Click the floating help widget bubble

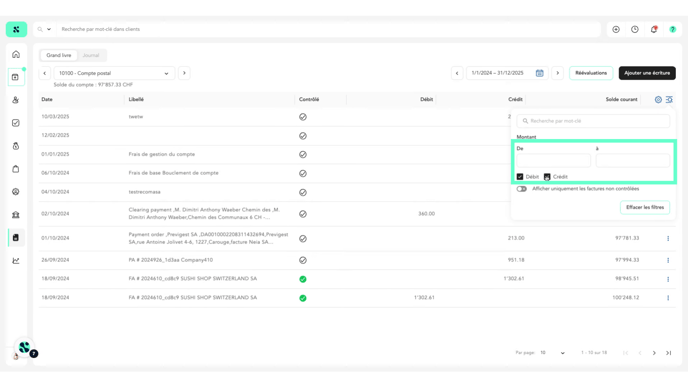(25, 348)
